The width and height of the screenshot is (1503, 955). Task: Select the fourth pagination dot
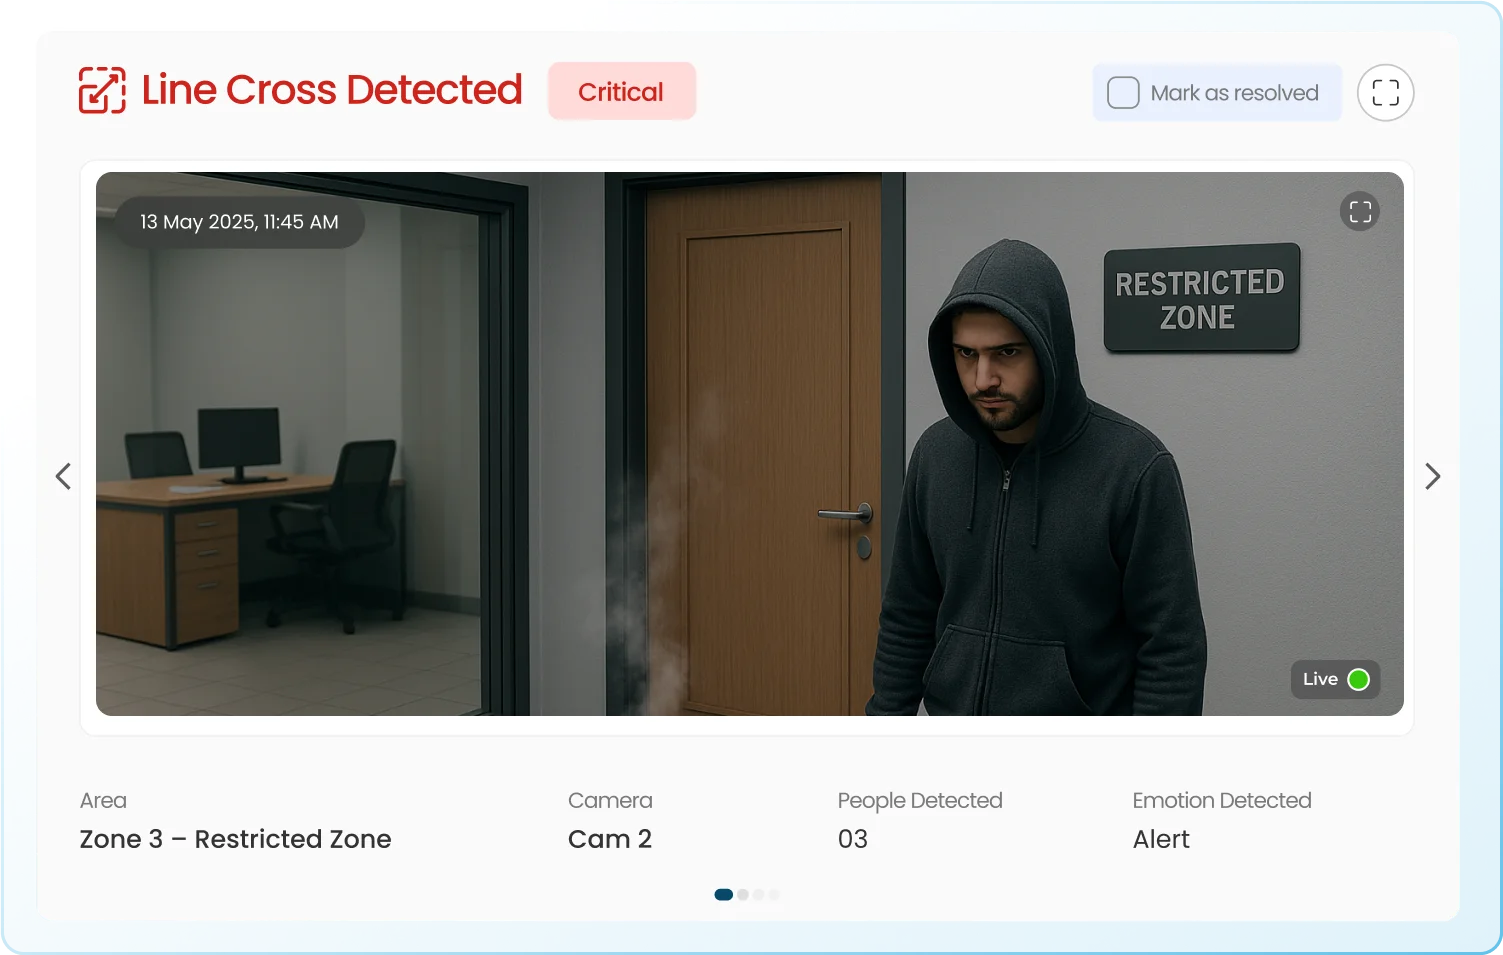pos(774,895)
